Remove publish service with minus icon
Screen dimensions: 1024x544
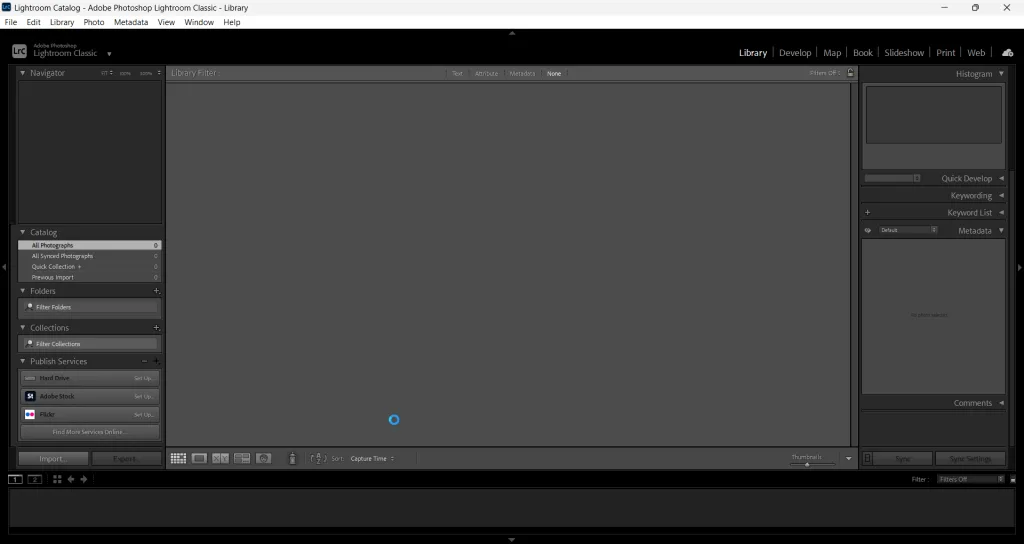[x=144, y=361]
